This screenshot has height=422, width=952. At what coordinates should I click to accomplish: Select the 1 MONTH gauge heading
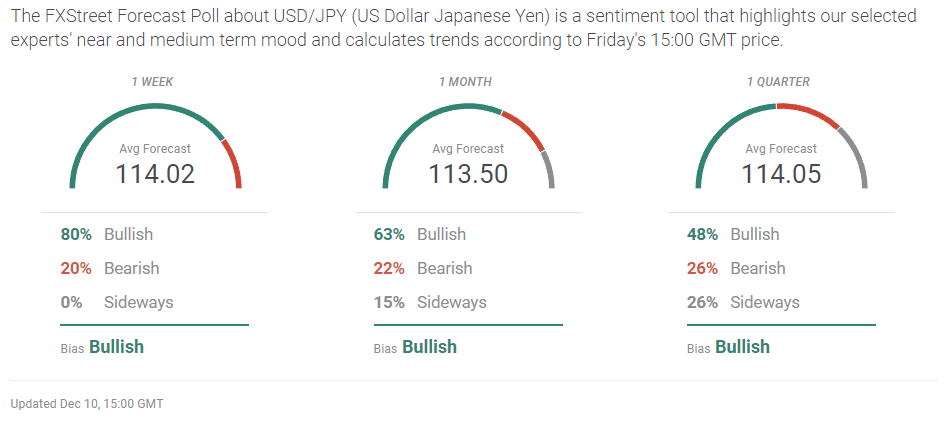466,82
